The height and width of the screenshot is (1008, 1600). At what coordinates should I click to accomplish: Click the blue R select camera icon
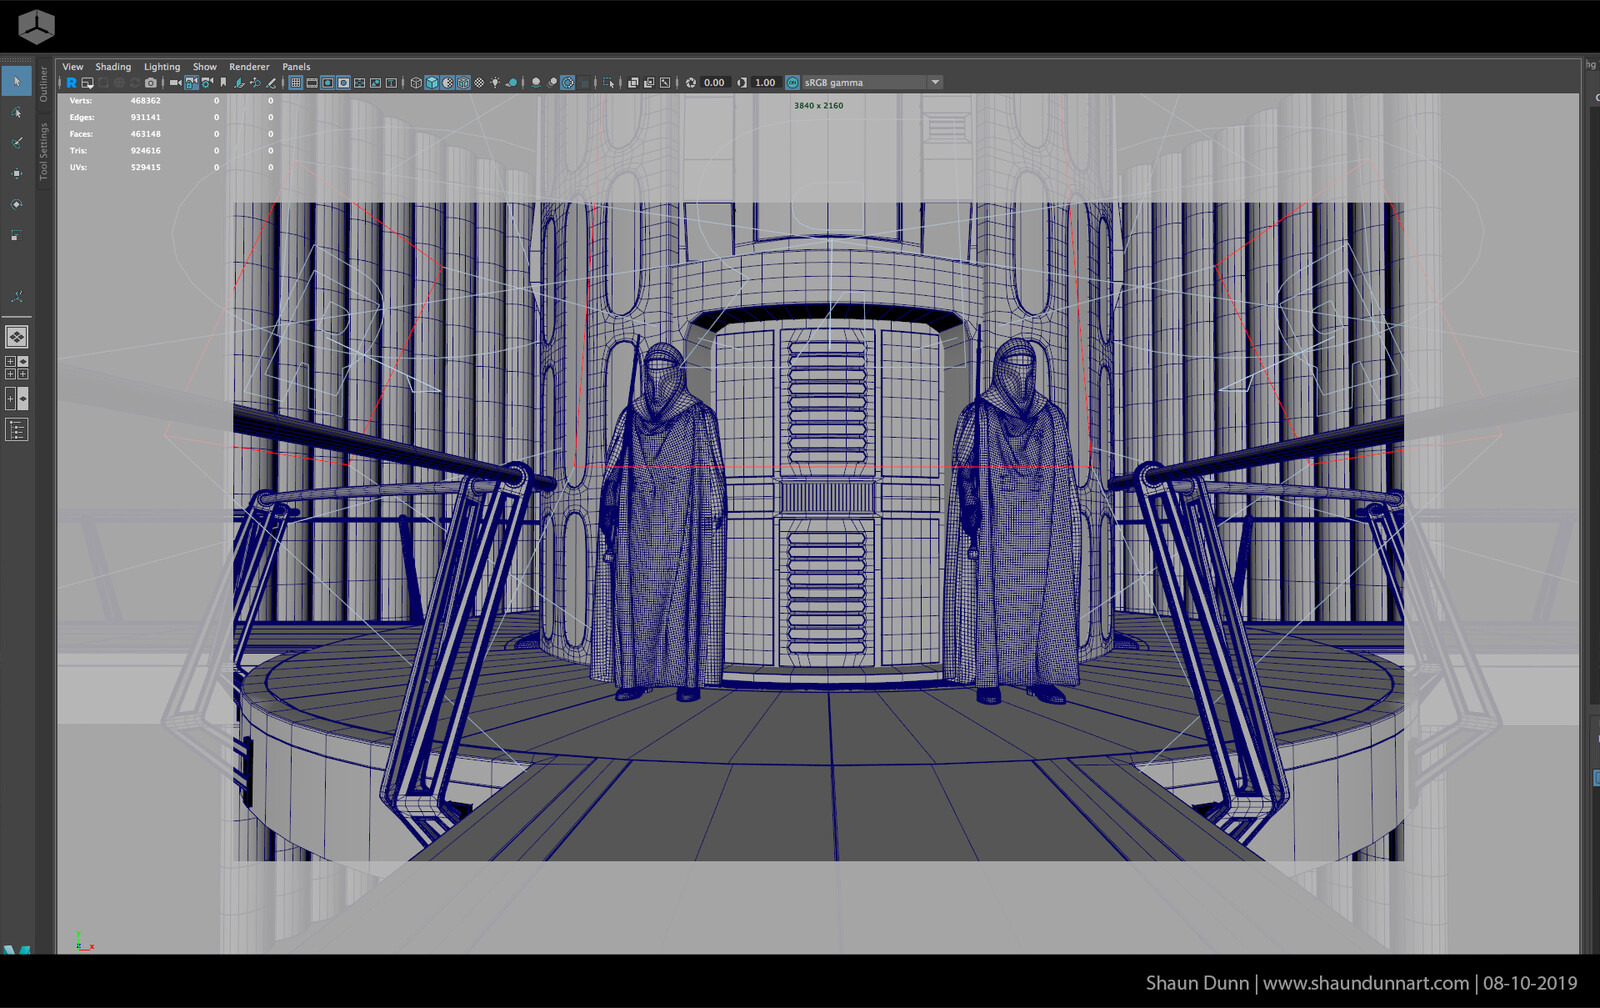(71, 83)
